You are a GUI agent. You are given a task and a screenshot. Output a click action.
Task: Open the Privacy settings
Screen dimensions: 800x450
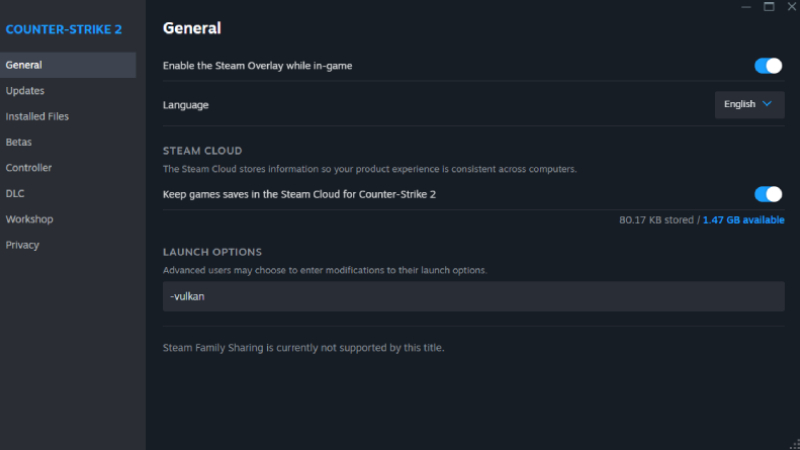(x=22, y=245)
